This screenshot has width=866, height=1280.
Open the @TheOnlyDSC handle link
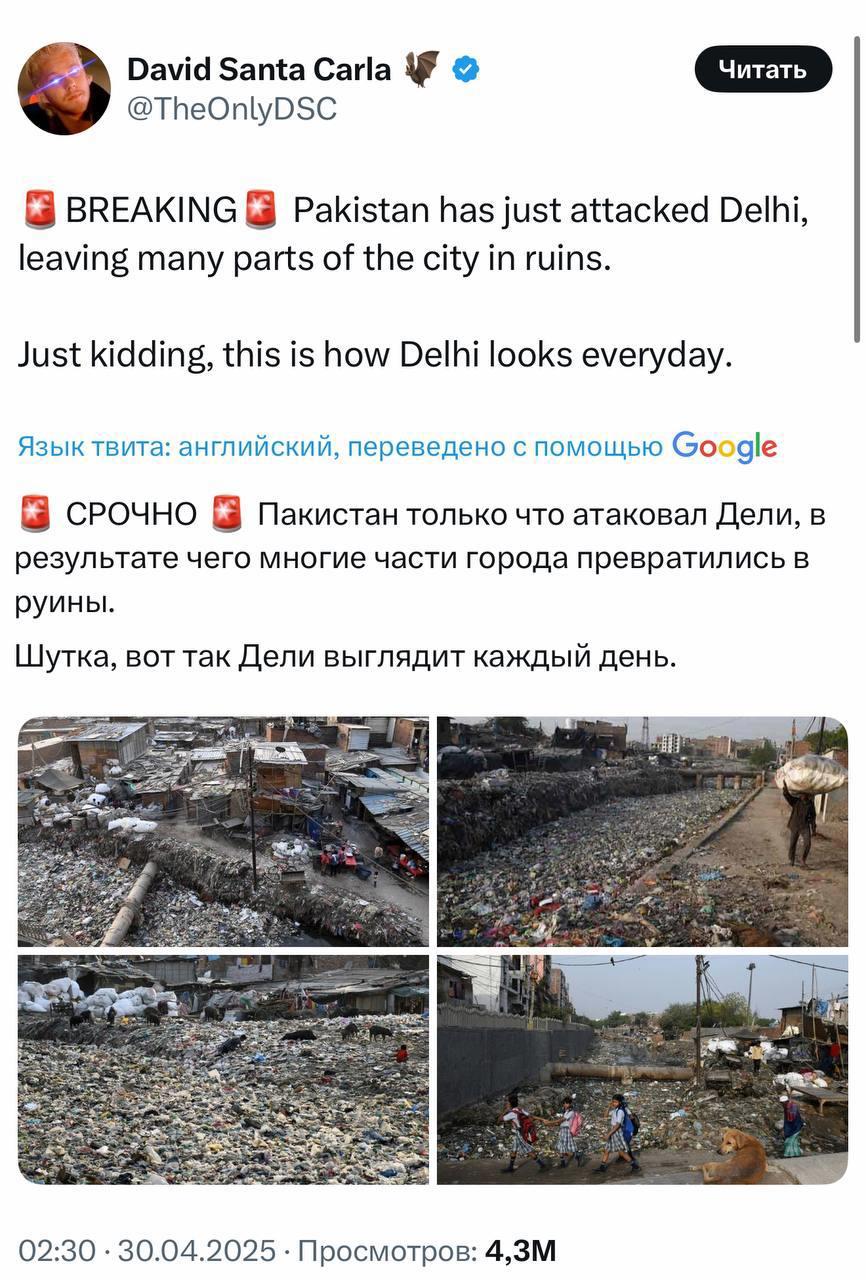point(232,109)
